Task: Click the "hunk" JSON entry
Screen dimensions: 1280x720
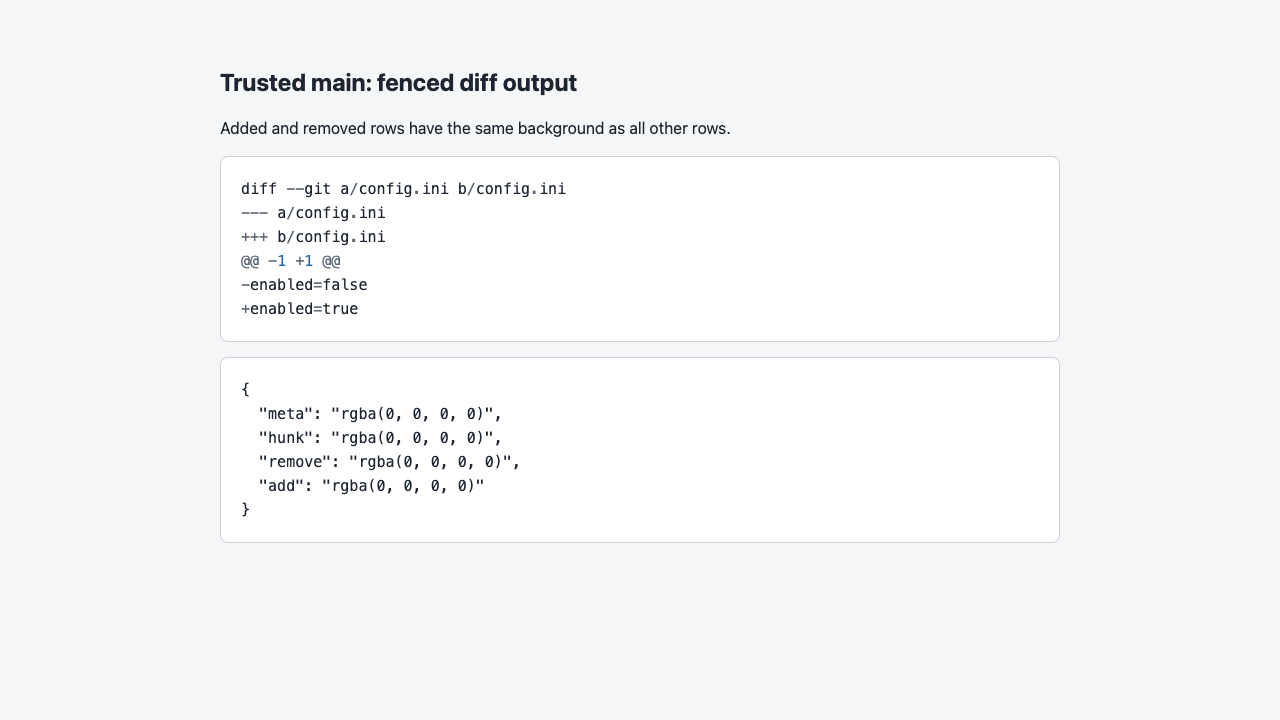Action: pos(380,437)
